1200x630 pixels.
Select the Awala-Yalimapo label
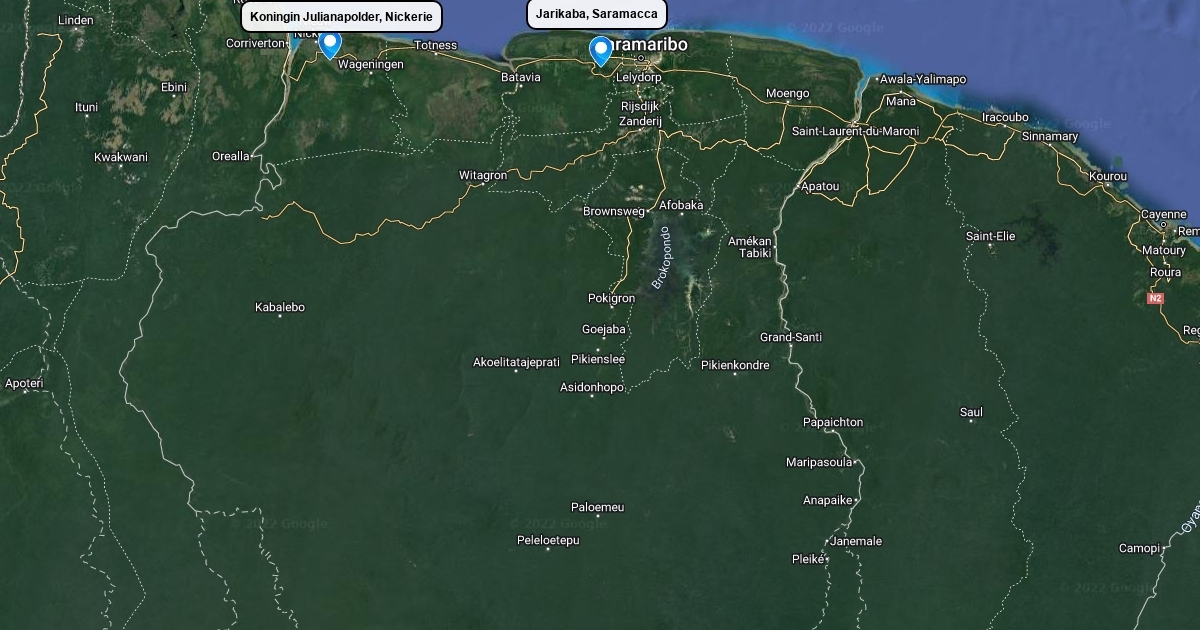pyautogui.click(x=923, y=79)
